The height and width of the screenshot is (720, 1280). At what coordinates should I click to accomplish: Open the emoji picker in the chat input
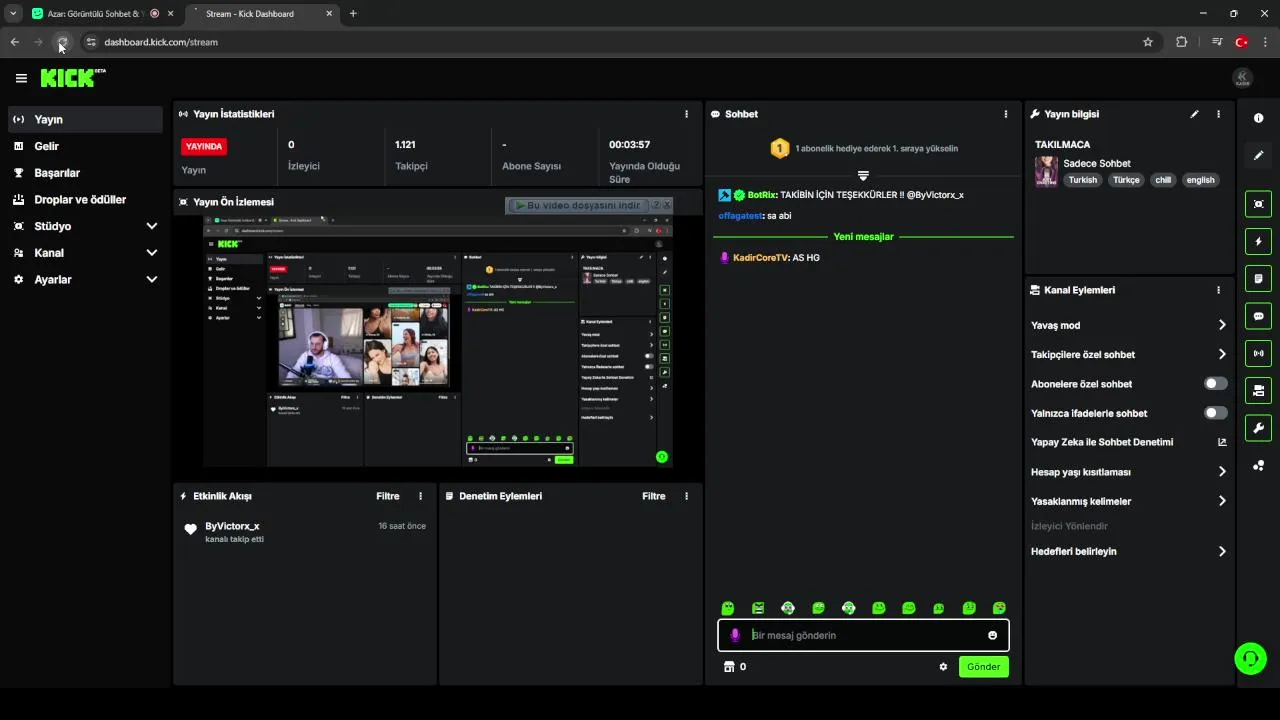click(x=992, y=635)
